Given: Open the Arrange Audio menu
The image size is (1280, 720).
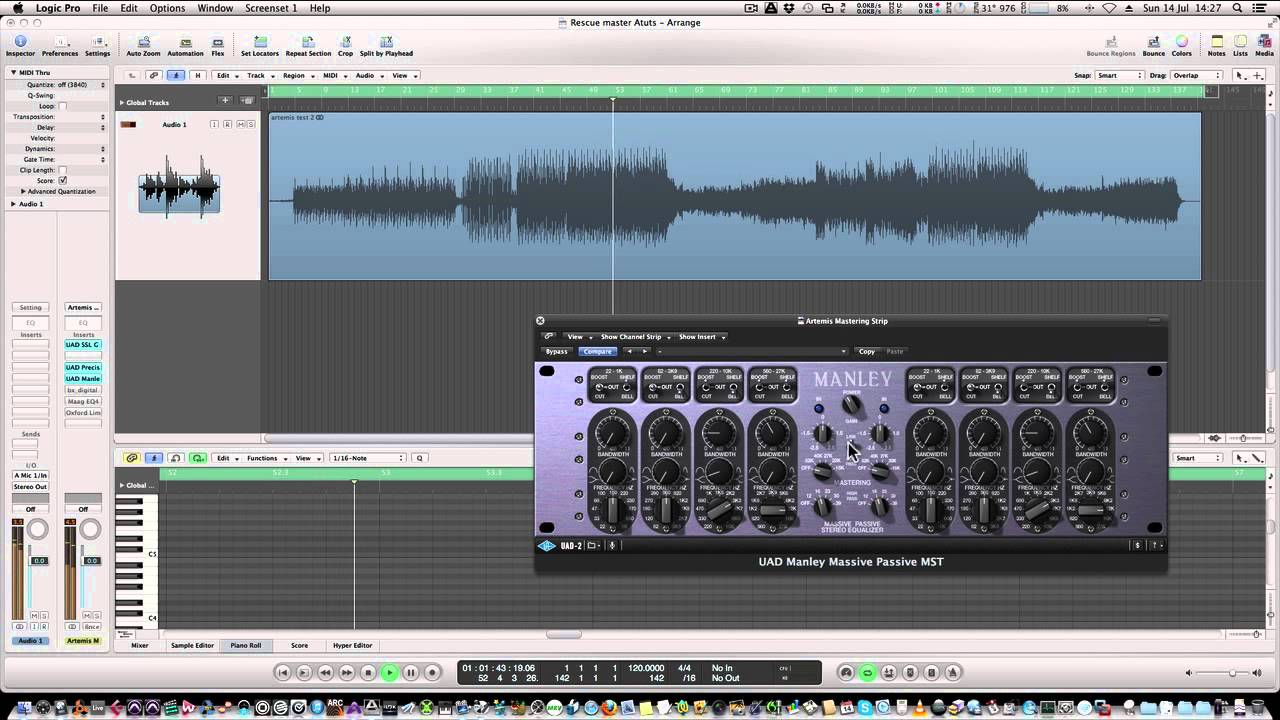Looking at the screenshot, I should [367, 75].
